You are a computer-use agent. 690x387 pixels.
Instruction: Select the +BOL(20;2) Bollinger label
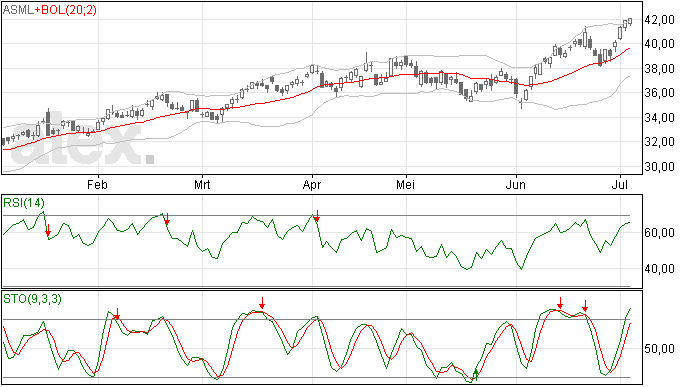tap(66, 10)
